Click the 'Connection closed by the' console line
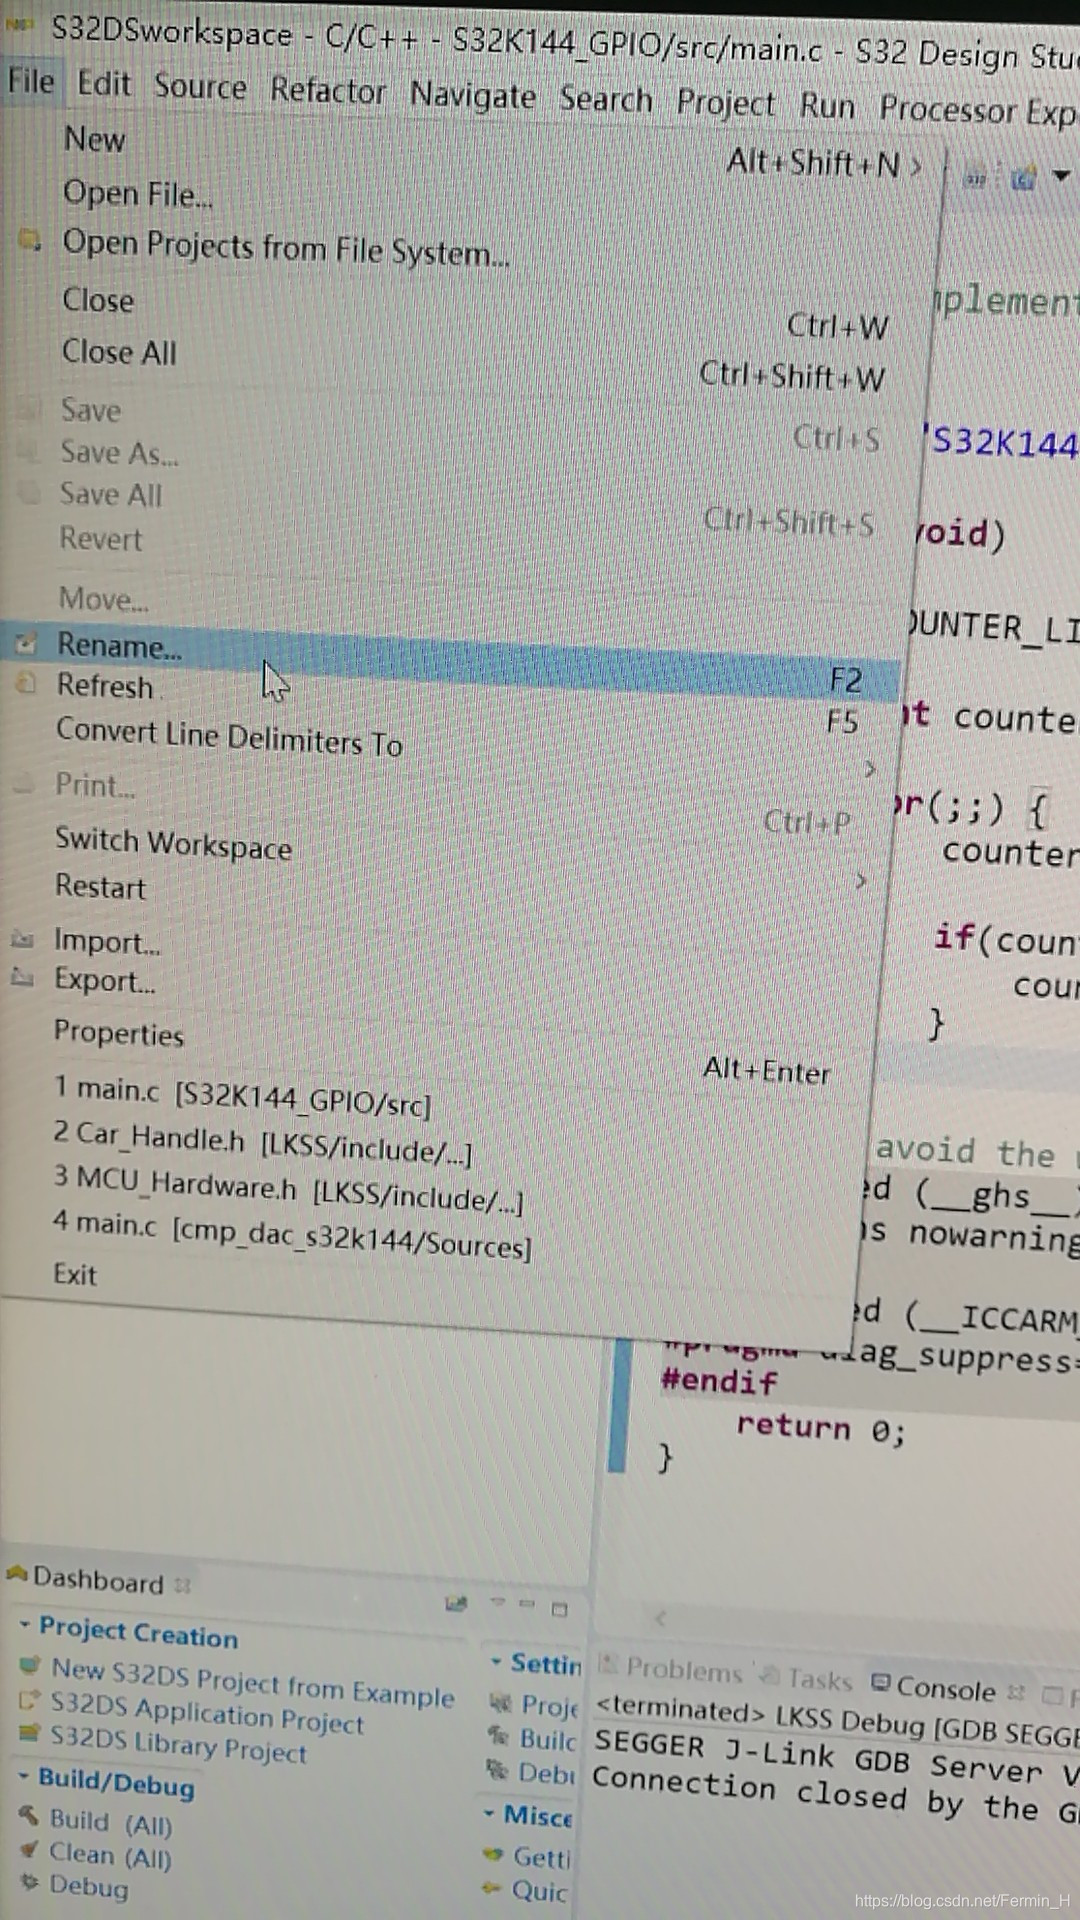The image size is (1080, 1920). [x=835, y=1794]
